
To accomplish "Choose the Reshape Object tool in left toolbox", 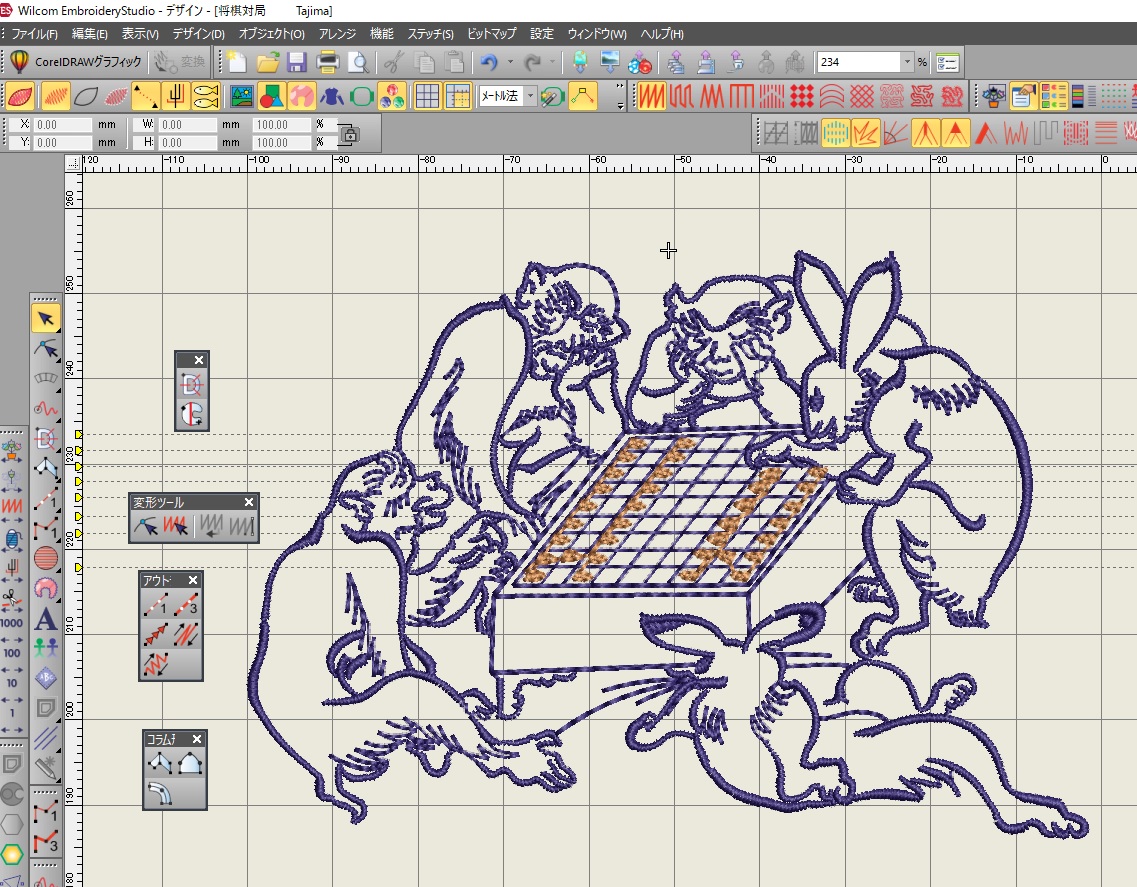I will coord(46,349).
